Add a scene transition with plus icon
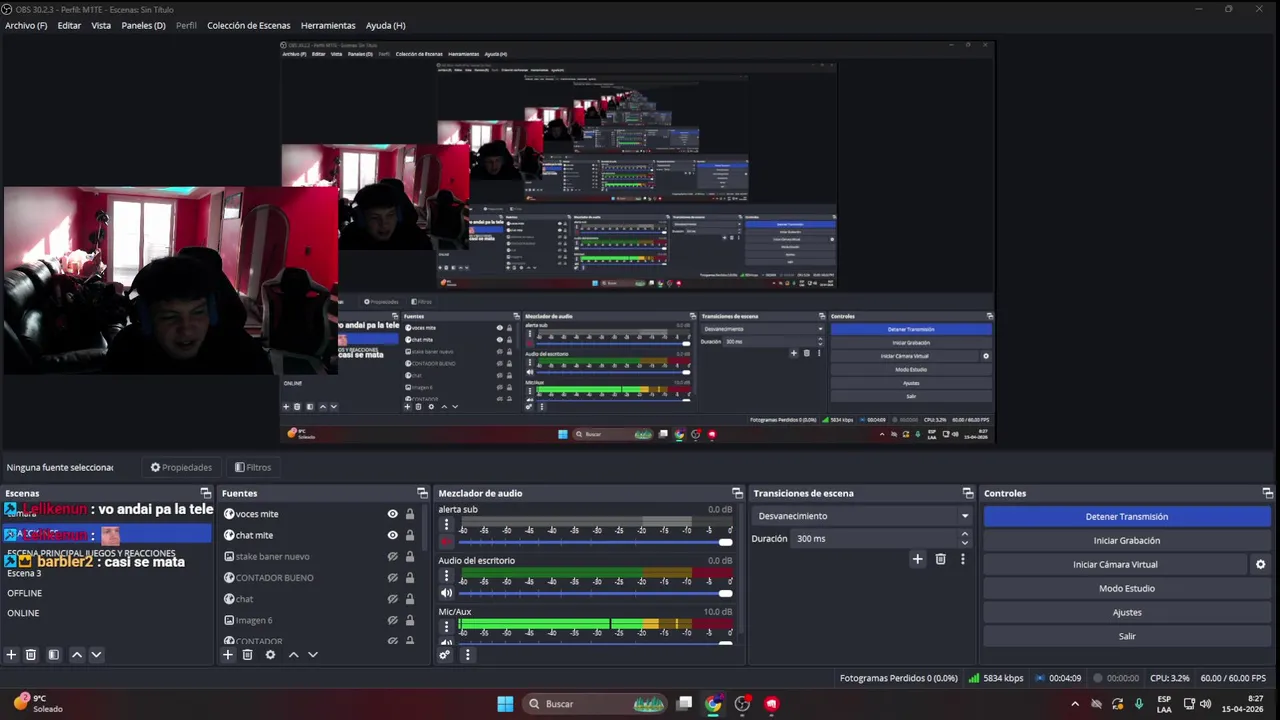Viewport: 1280px width, 720px height. coord(917,559)
